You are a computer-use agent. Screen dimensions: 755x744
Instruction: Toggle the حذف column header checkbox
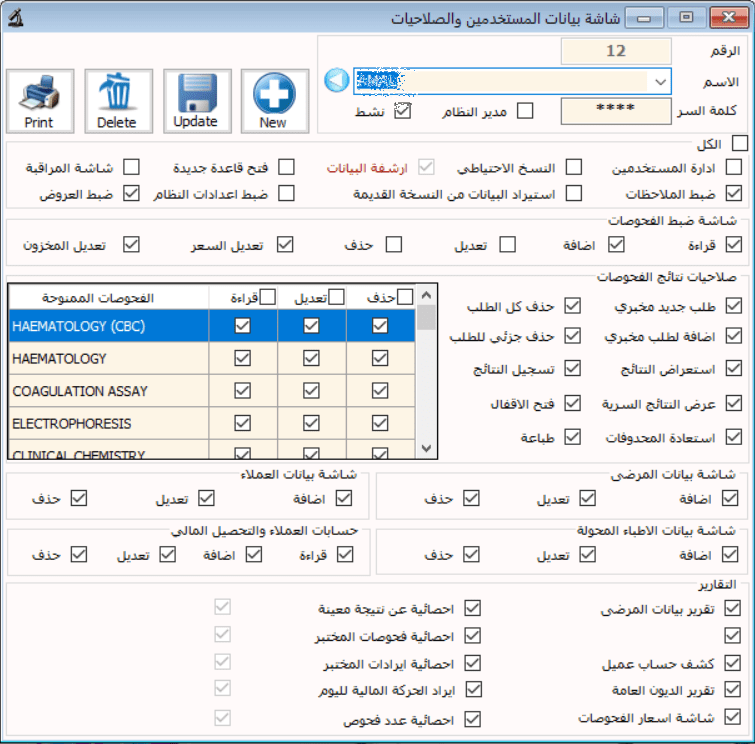[x=389, y=296]
